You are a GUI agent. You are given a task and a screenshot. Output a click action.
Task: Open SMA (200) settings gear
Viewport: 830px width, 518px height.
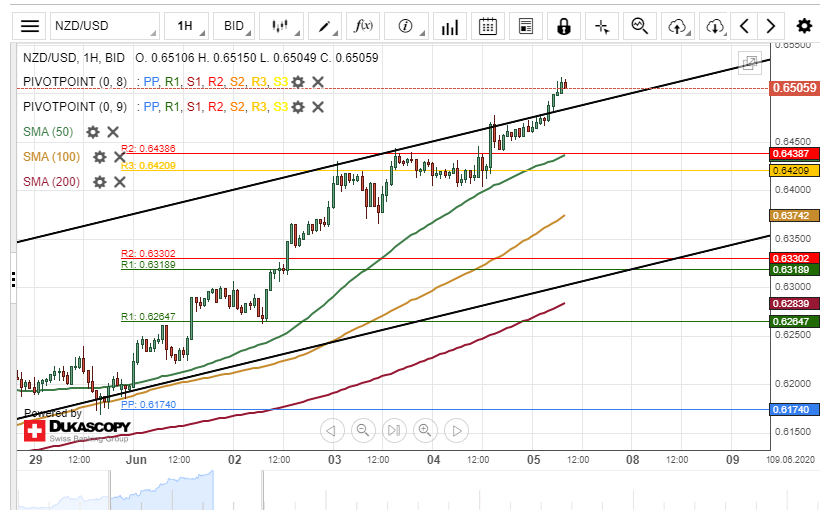tap(100, 182)
